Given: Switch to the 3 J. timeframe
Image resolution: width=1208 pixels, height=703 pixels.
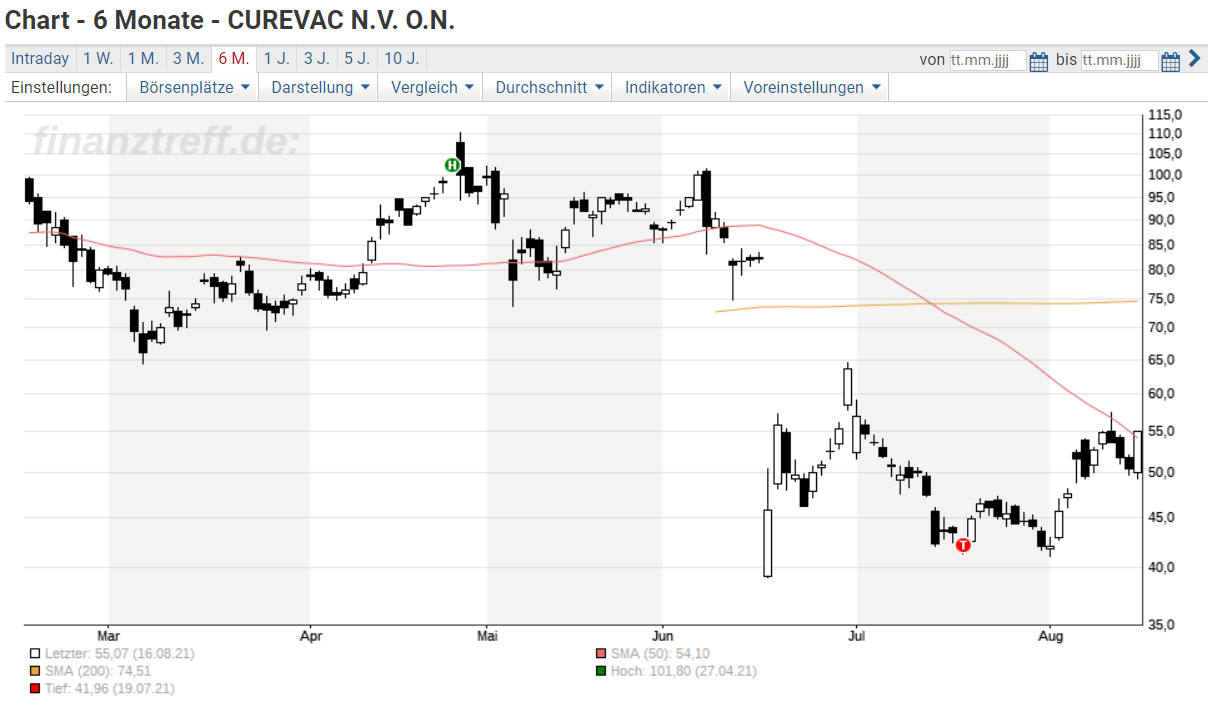Looking at the screenshot, I should click(317, 59).
